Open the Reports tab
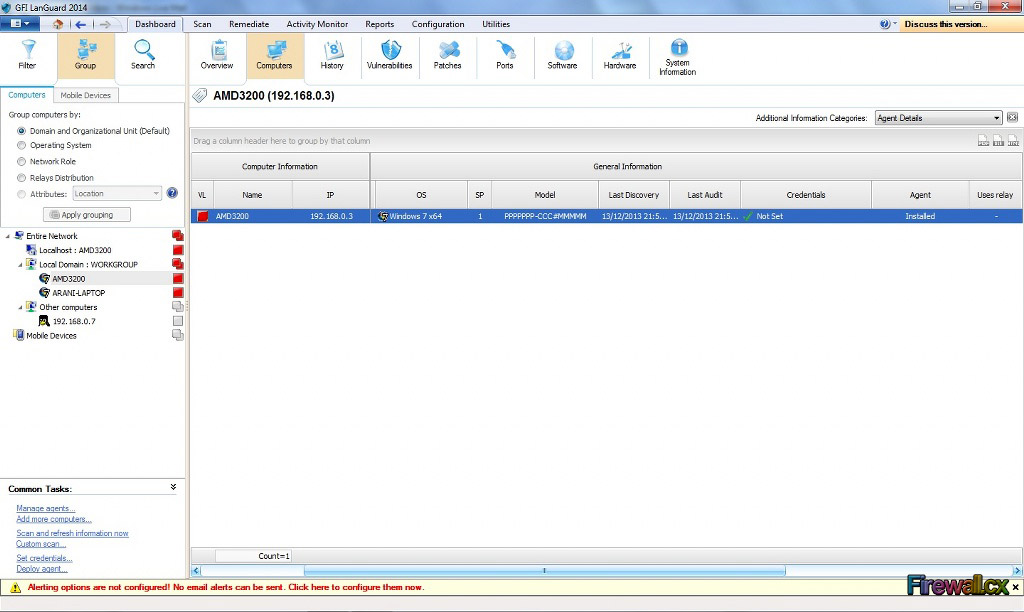The height and width of the screenshot is (612, 1024). [379, 24]
